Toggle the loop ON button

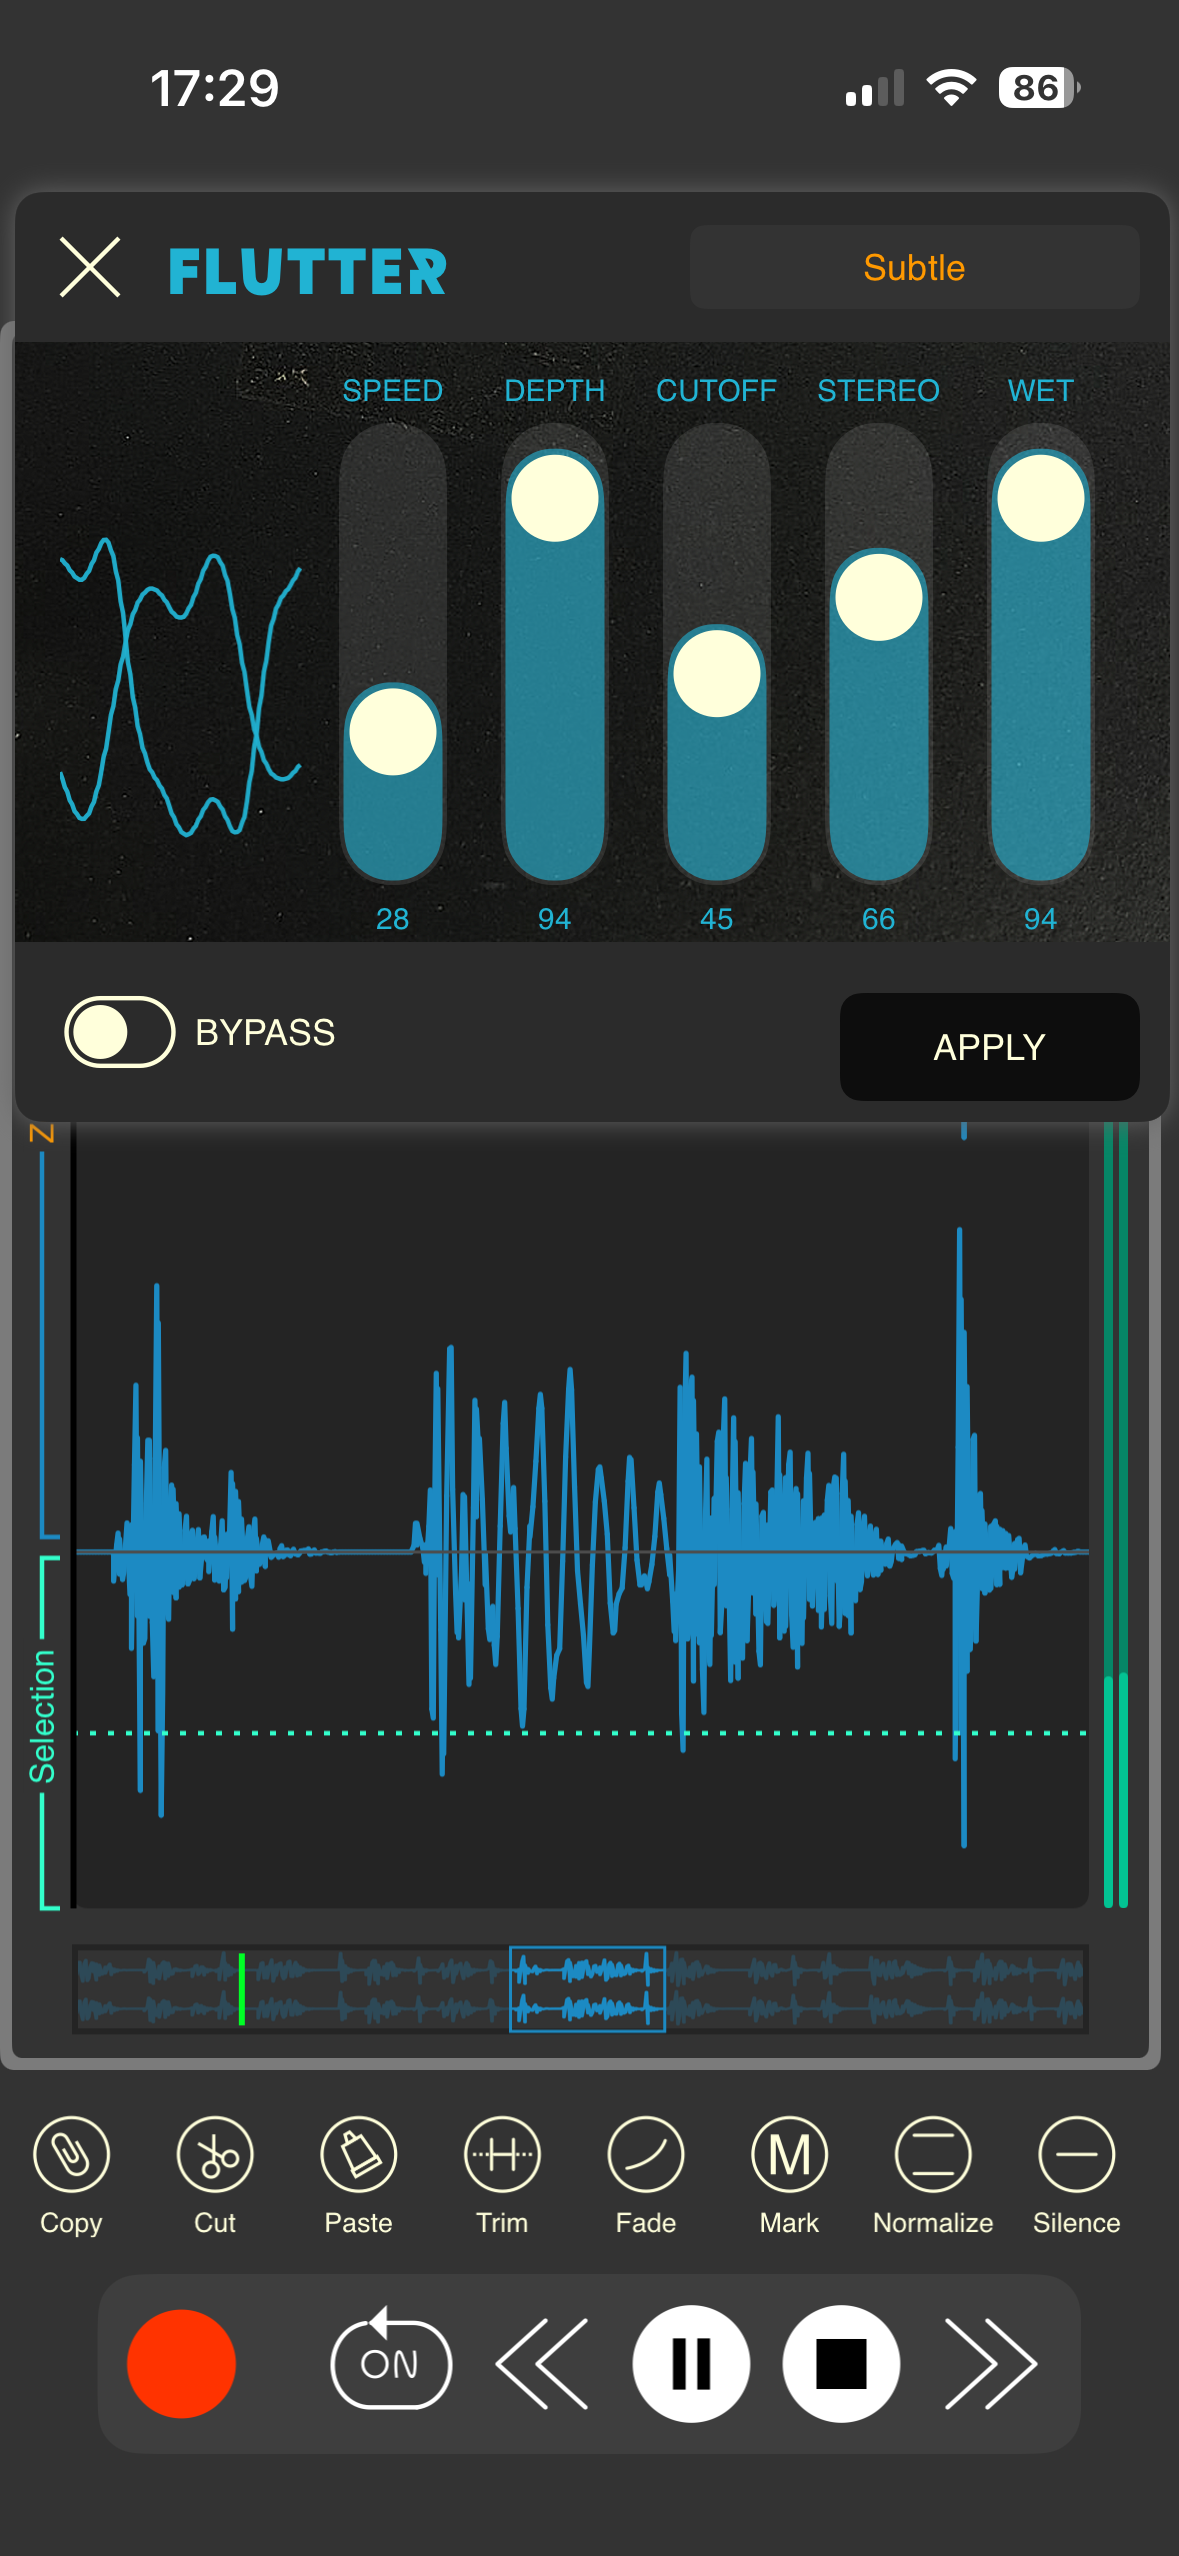390,2359
